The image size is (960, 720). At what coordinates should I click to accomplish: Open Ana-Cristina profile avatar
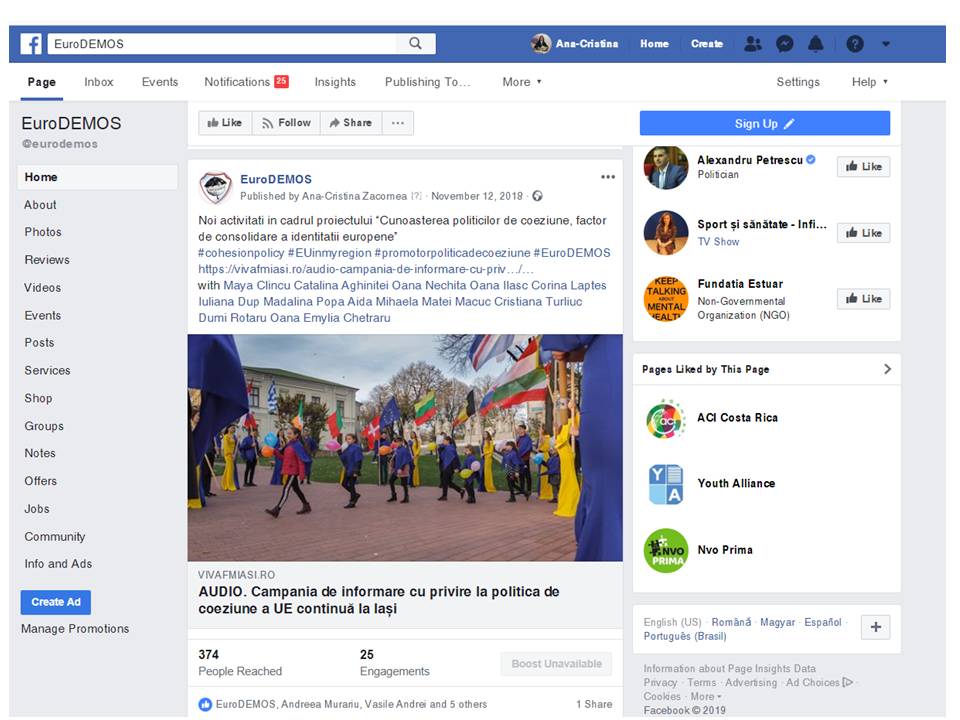(541, 43)
